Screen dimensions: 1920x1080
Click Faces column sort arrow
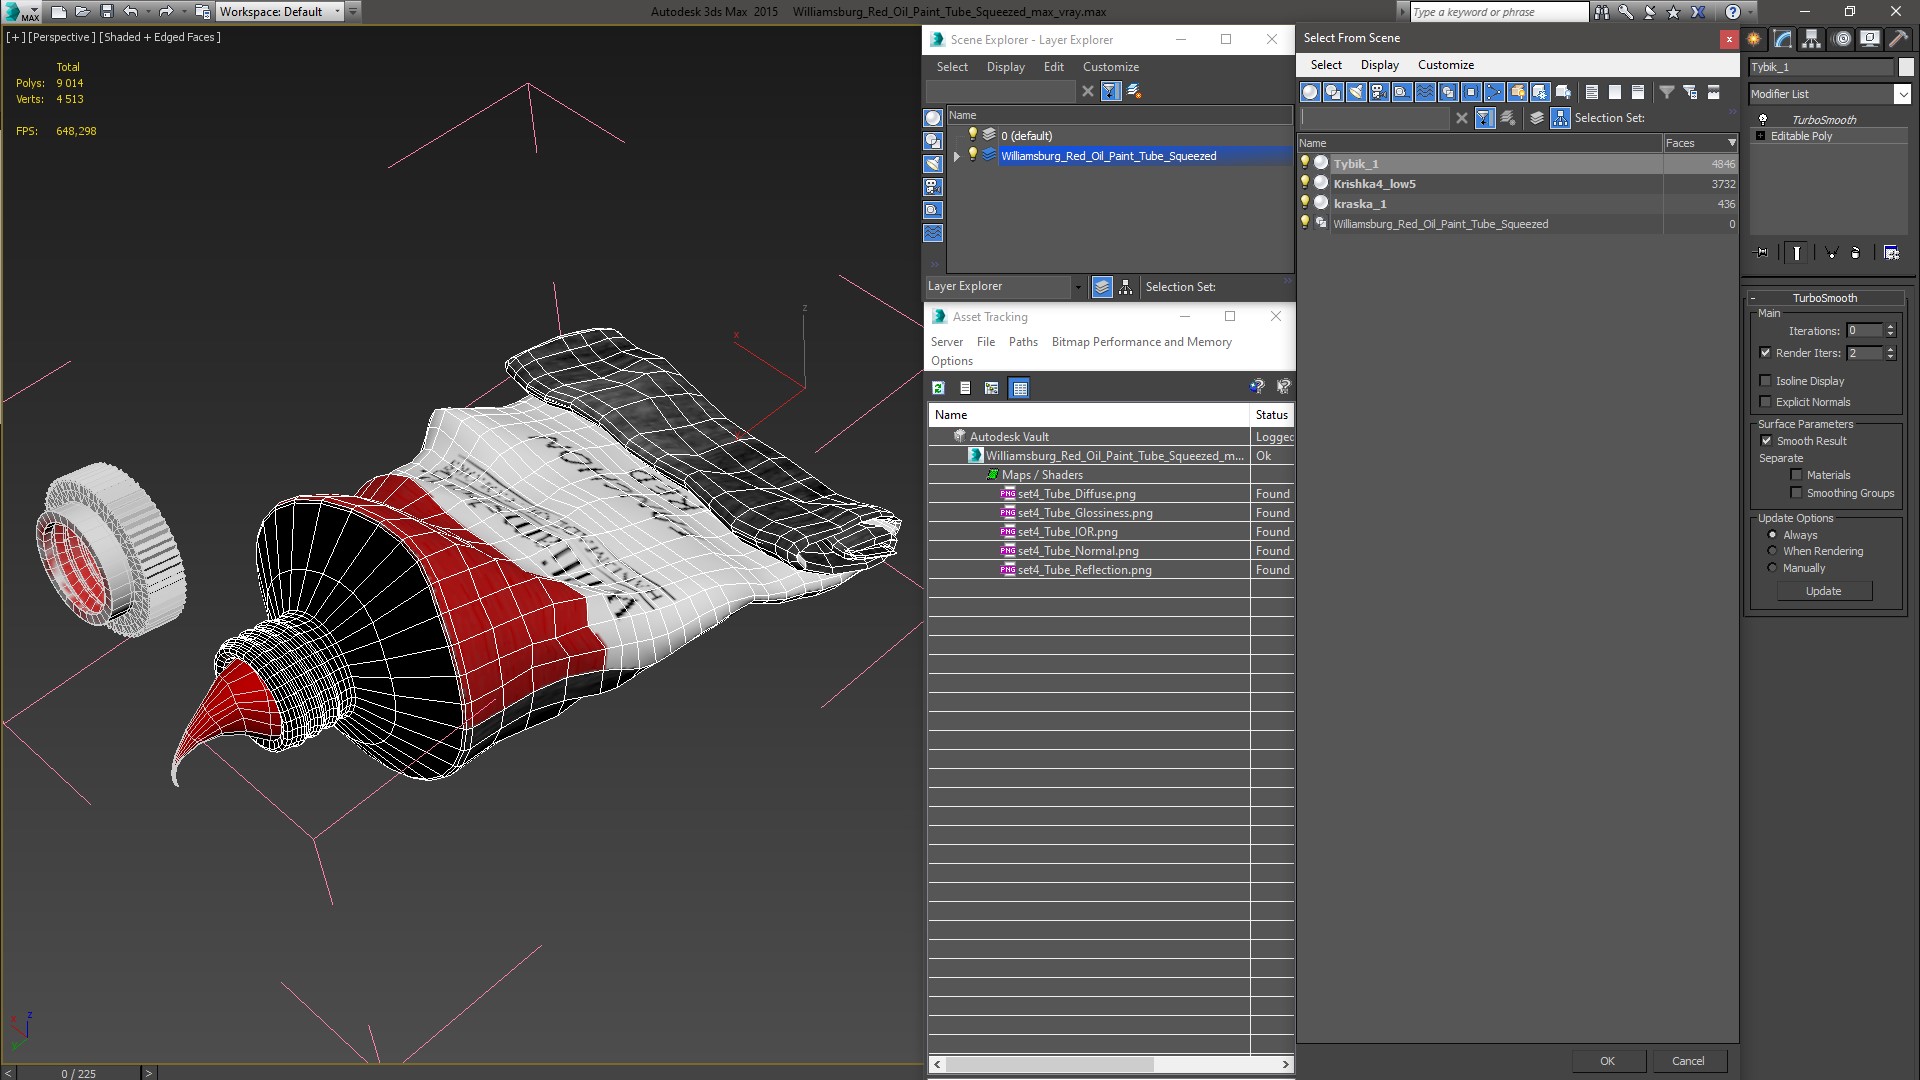tap(1732, 143)
